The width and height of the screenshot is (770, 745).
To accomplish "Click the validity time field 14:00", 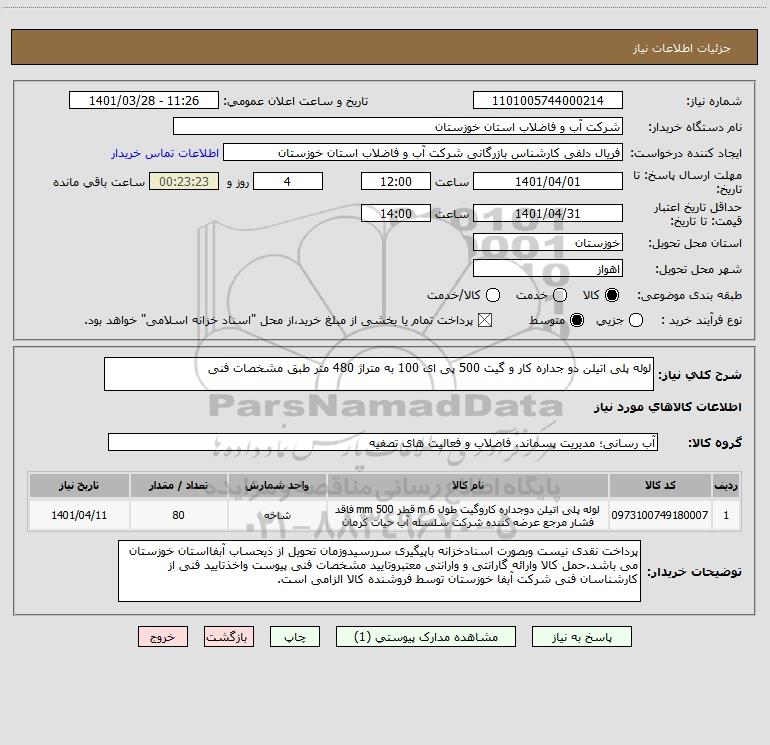I will (x=396, y=213).
